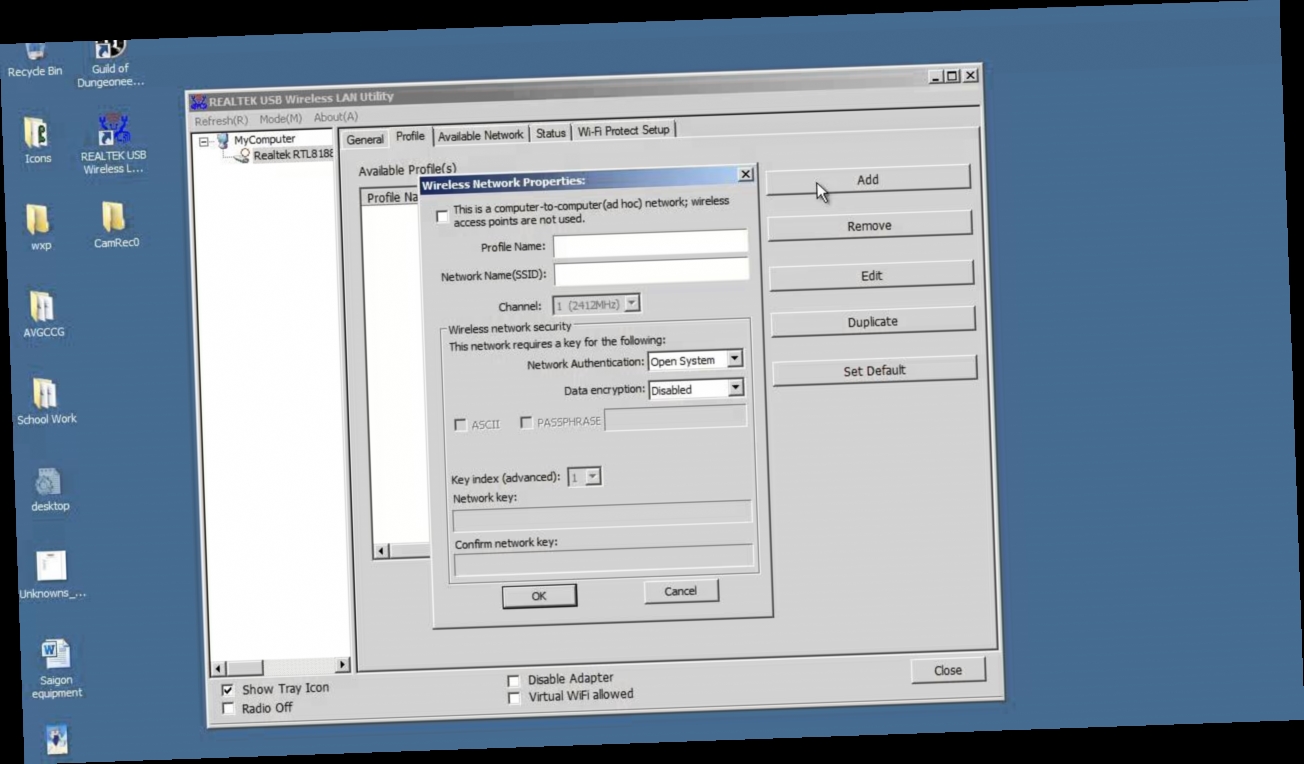This screenshot has width=1304, height=764.
Task: Select the AVGCCG folder icon
Action: point(43,315)
